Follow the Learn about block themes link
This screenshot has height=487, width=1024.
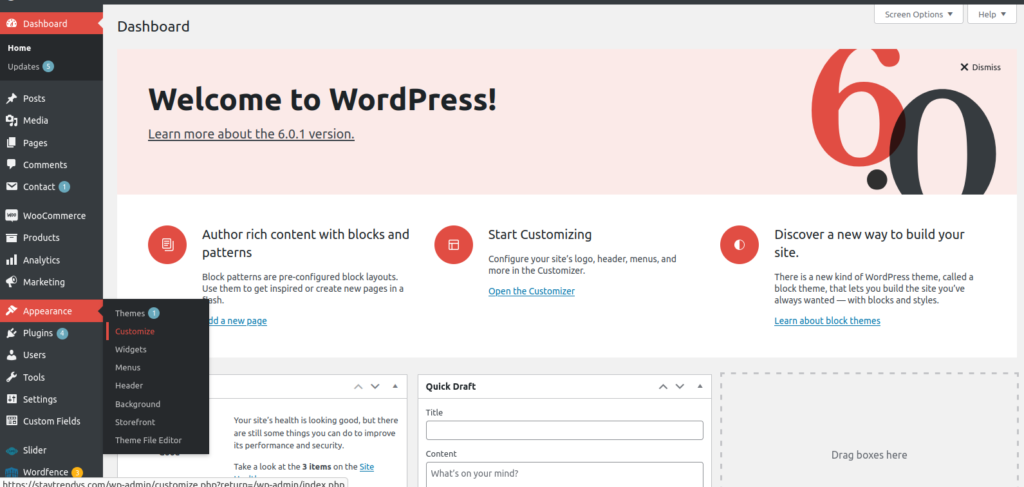(827, 321)
